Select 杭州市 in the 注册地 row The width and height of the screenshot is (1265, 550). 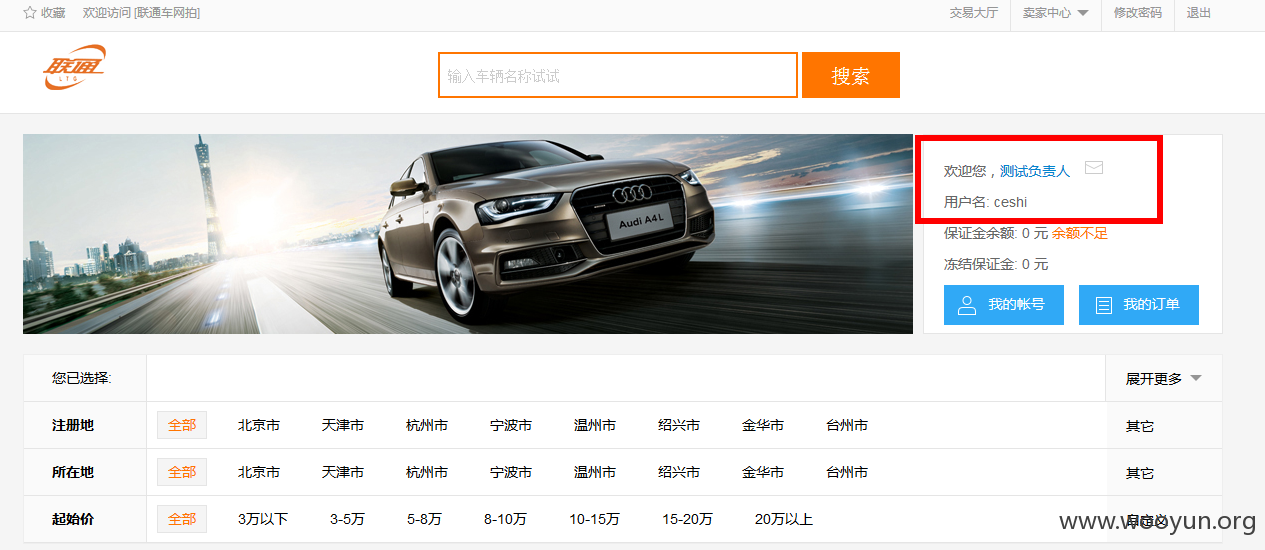(427, 425)
